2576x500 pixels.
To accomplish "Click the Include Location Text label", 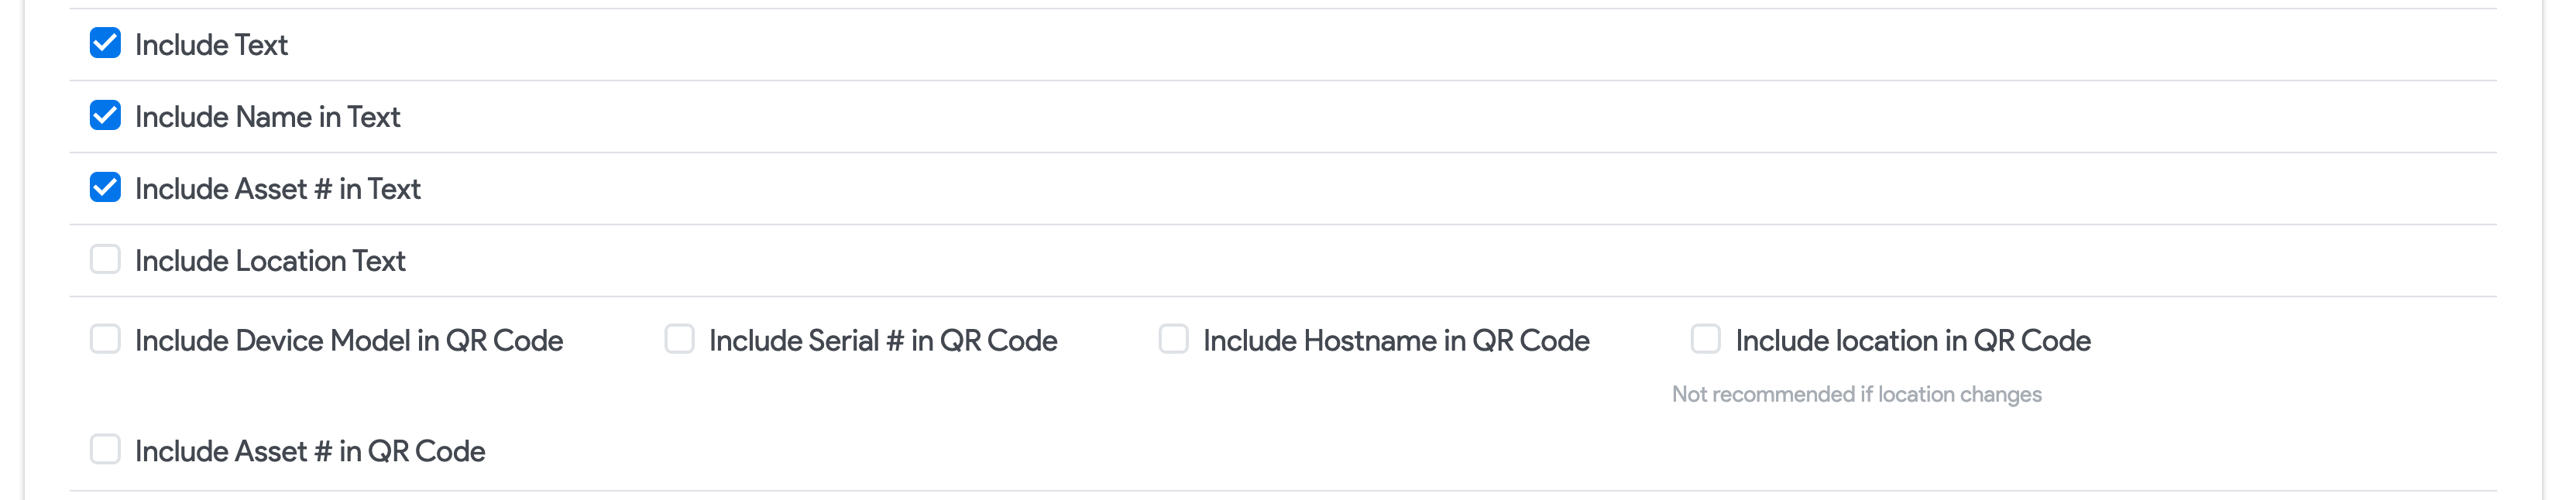I will click(x=271, y=260).
